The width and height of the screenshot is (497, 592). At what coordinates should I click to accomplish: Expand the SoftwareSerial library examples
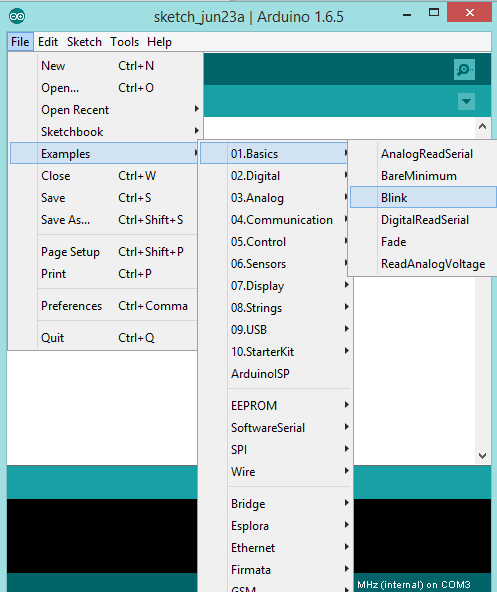tap(275, 427)
